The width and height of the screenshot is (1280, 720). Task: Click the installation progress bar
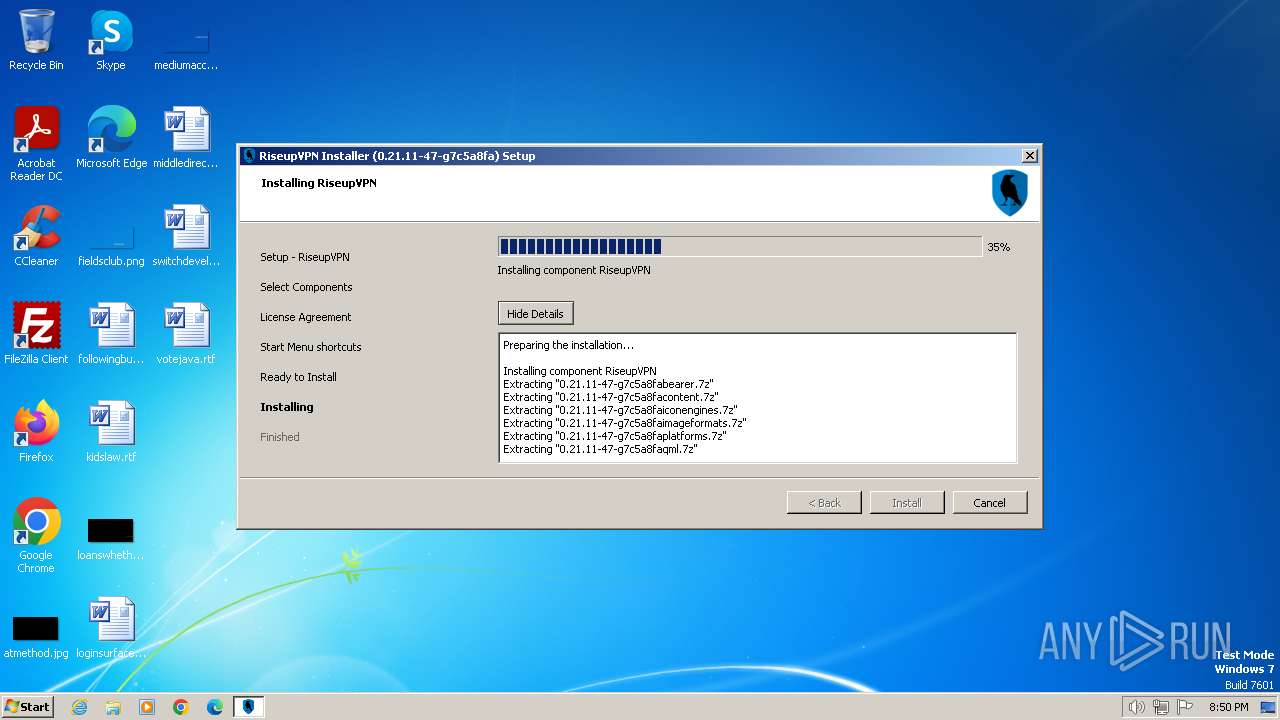pos(740,247)
